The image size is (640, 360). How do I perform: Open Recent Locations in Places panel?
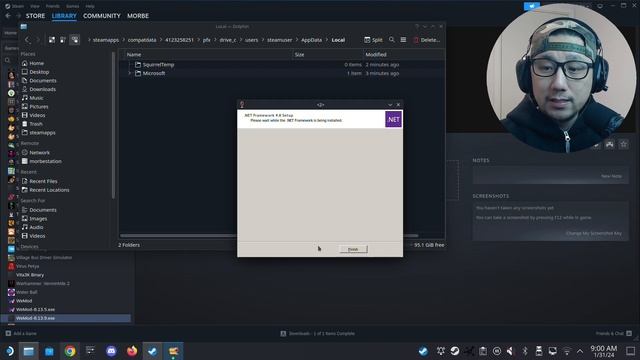point(45,190)
